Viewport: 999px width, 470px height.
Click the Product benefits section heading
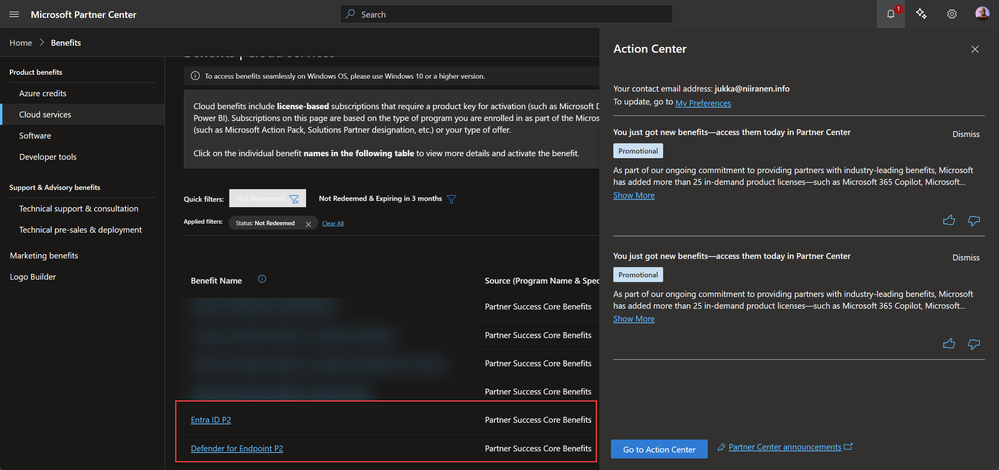click(36, 72)
